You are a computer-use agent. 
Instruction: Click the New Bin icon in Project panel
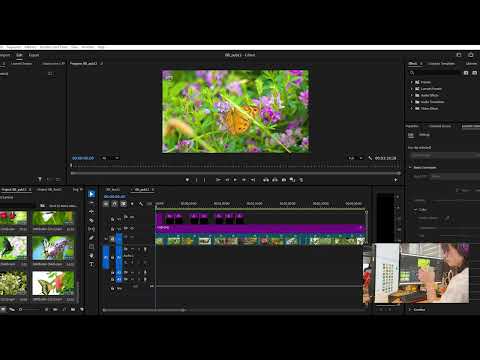(x=73, y=309)
